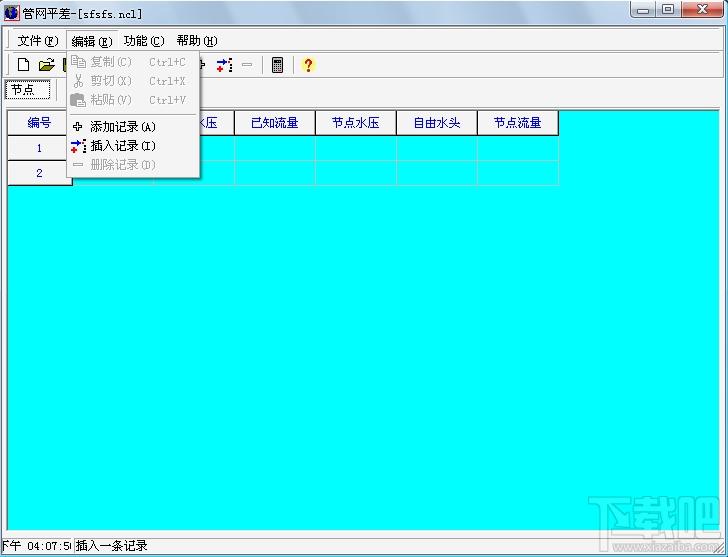Image resolution: width=728 pixels, height=557 pixels.
Task: Select row header number 2
Action: click(x=39, y=173)
